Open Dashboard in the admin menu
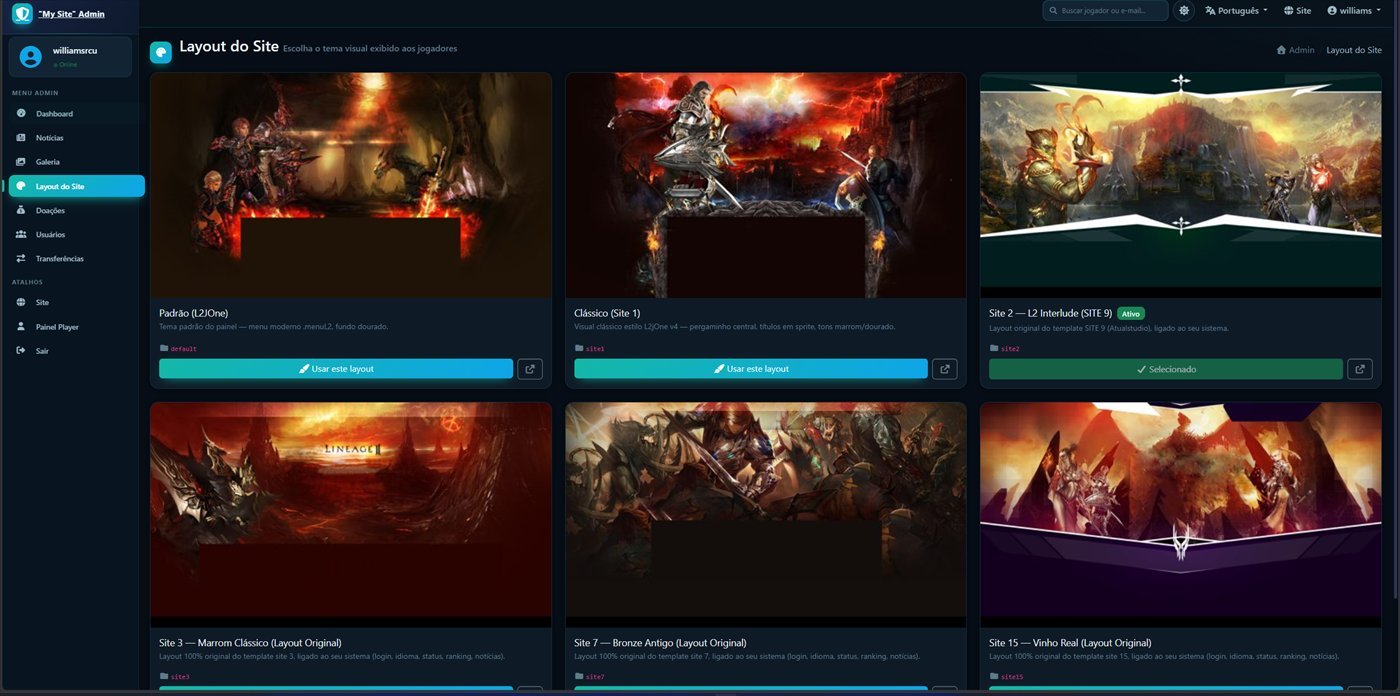Screen dimensions: 1400x696 click(x=77, y=113)
